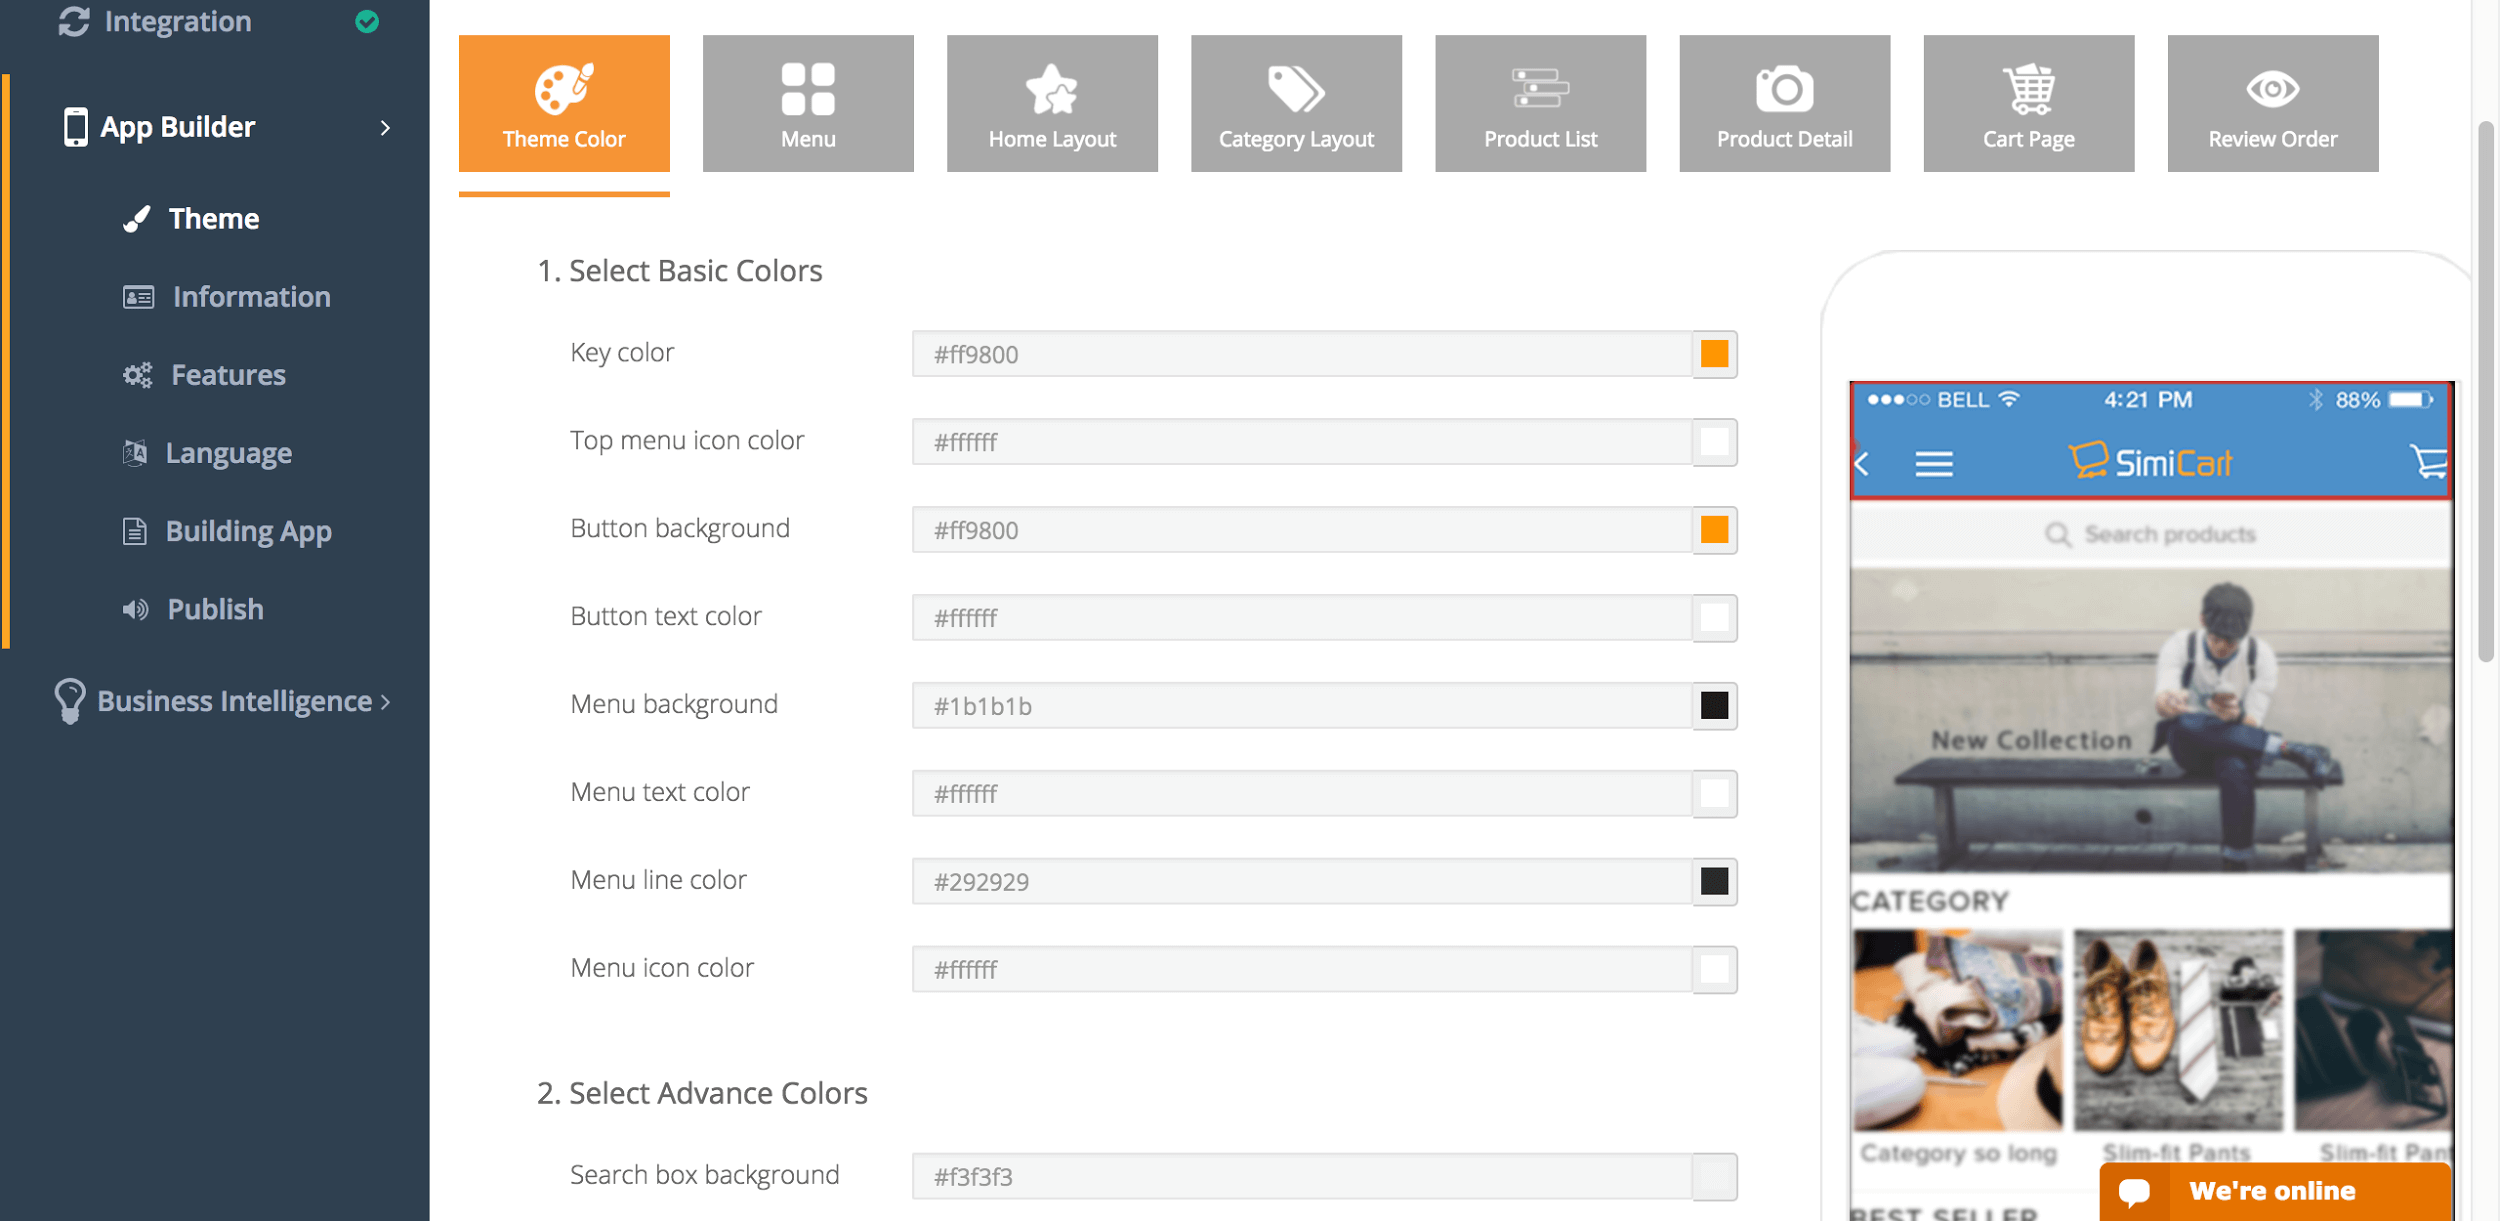This screenshot has height=1221, width=2500.
Task: Open the Menu background black swatch
Action: (x=1714, y=706)
